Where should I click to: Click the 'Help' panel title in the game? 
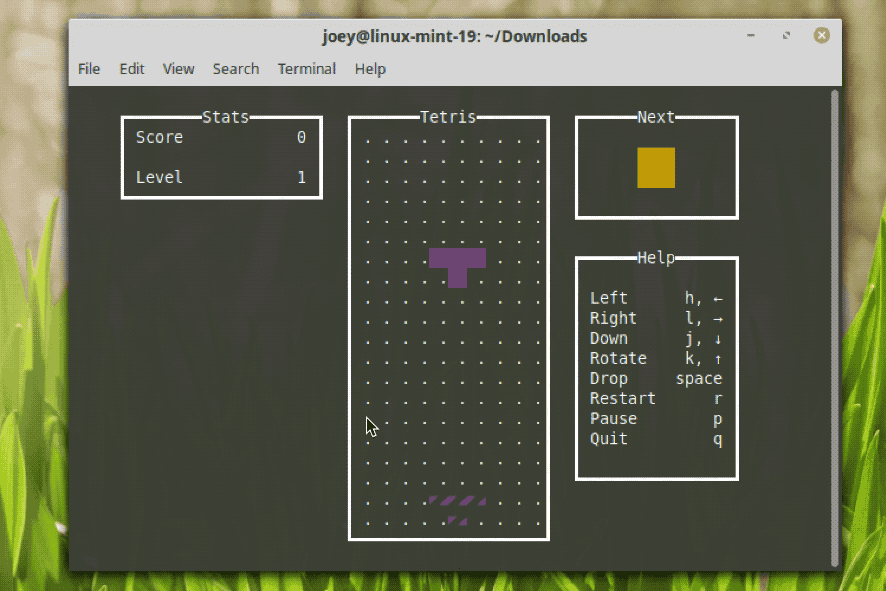click(x=656, y=258)
